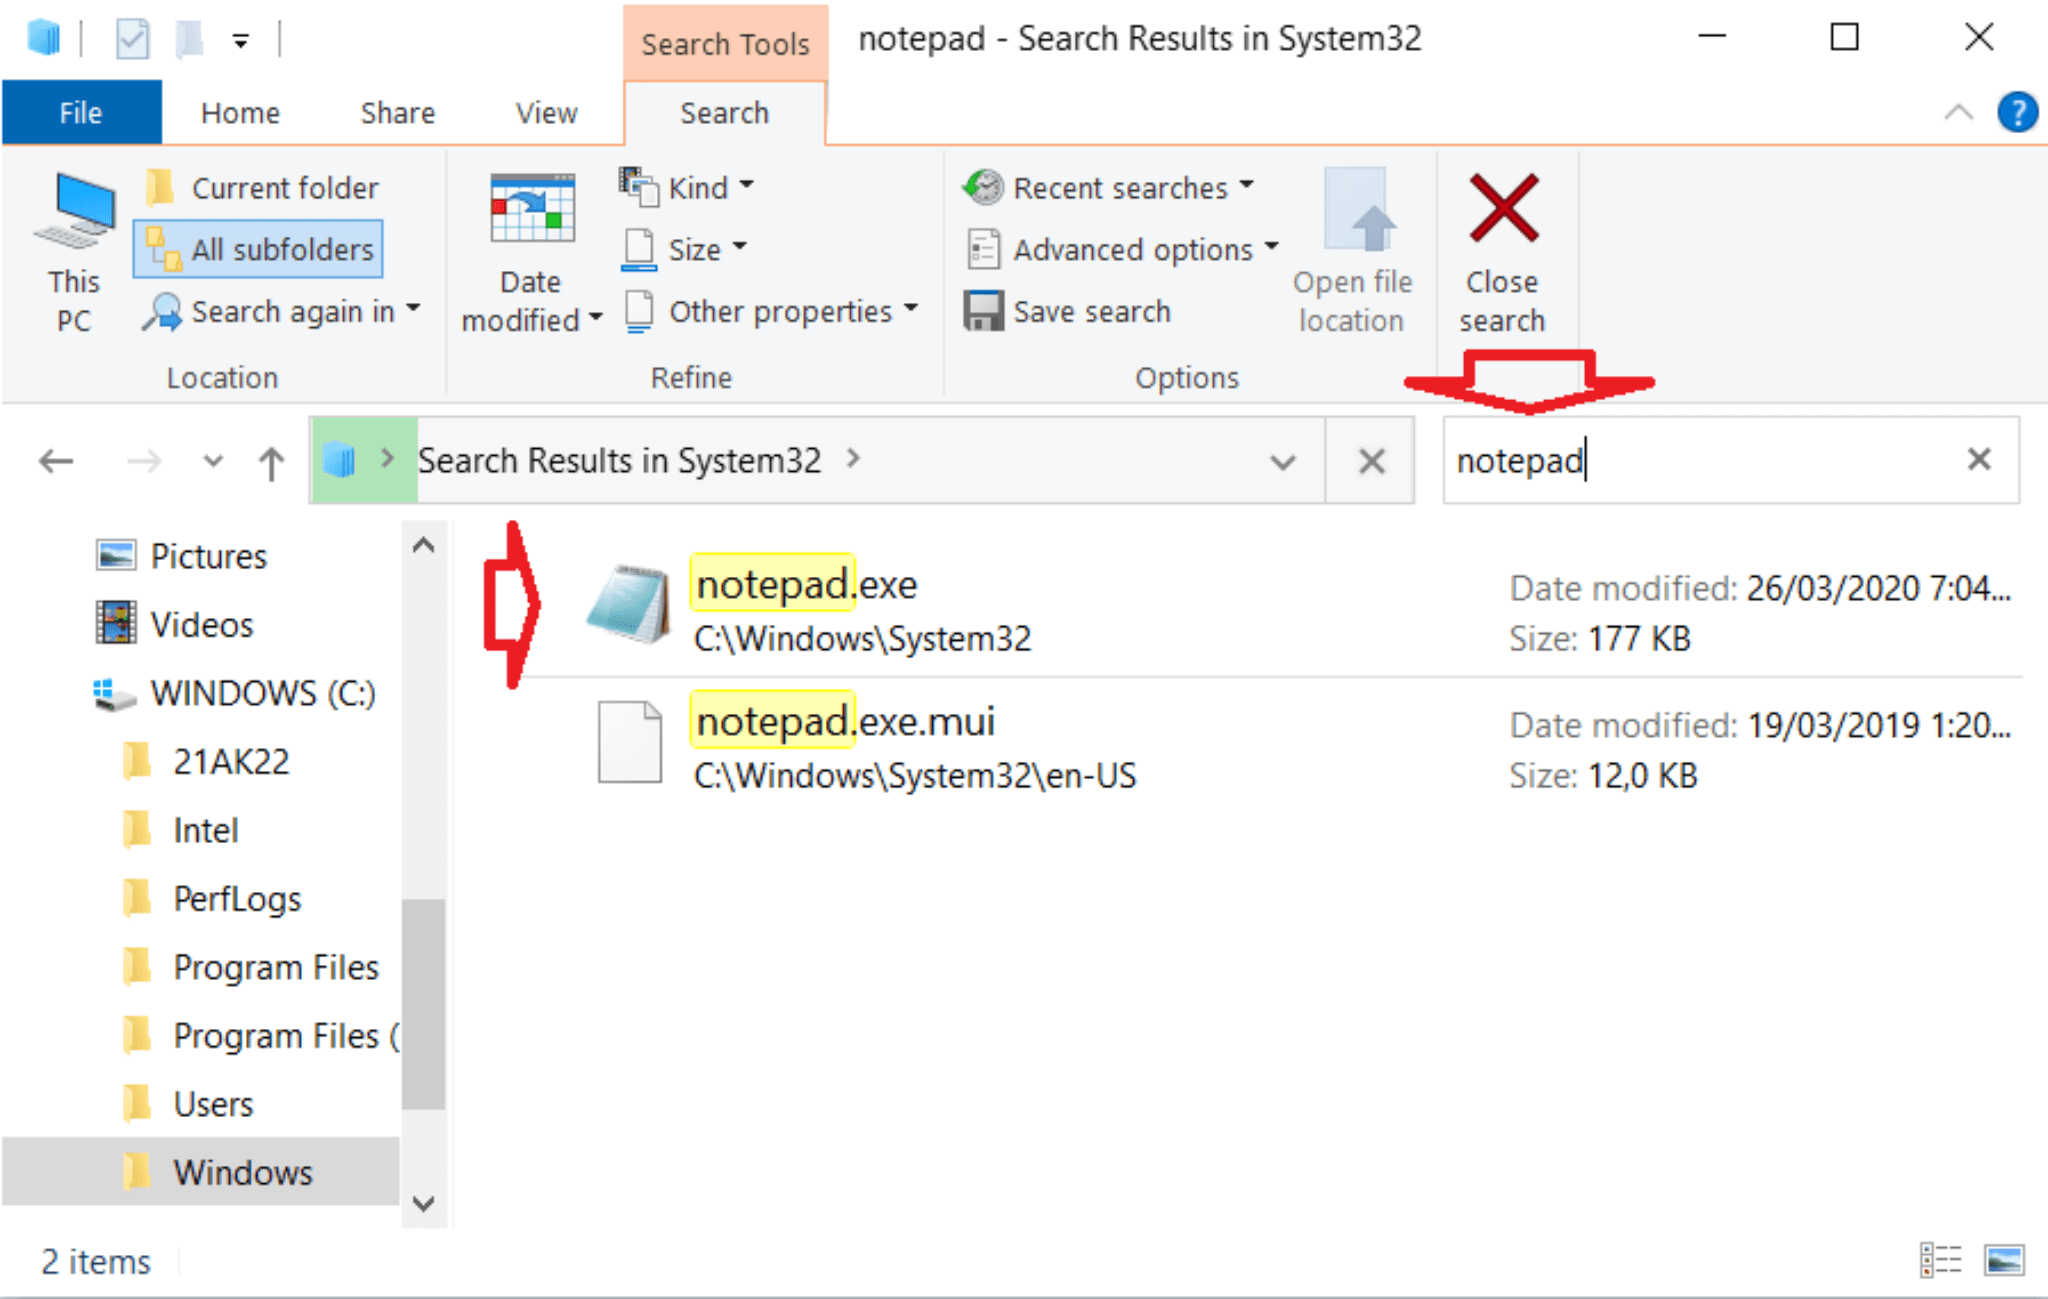
Task: Open the File tab
Action: click(81, 113)
